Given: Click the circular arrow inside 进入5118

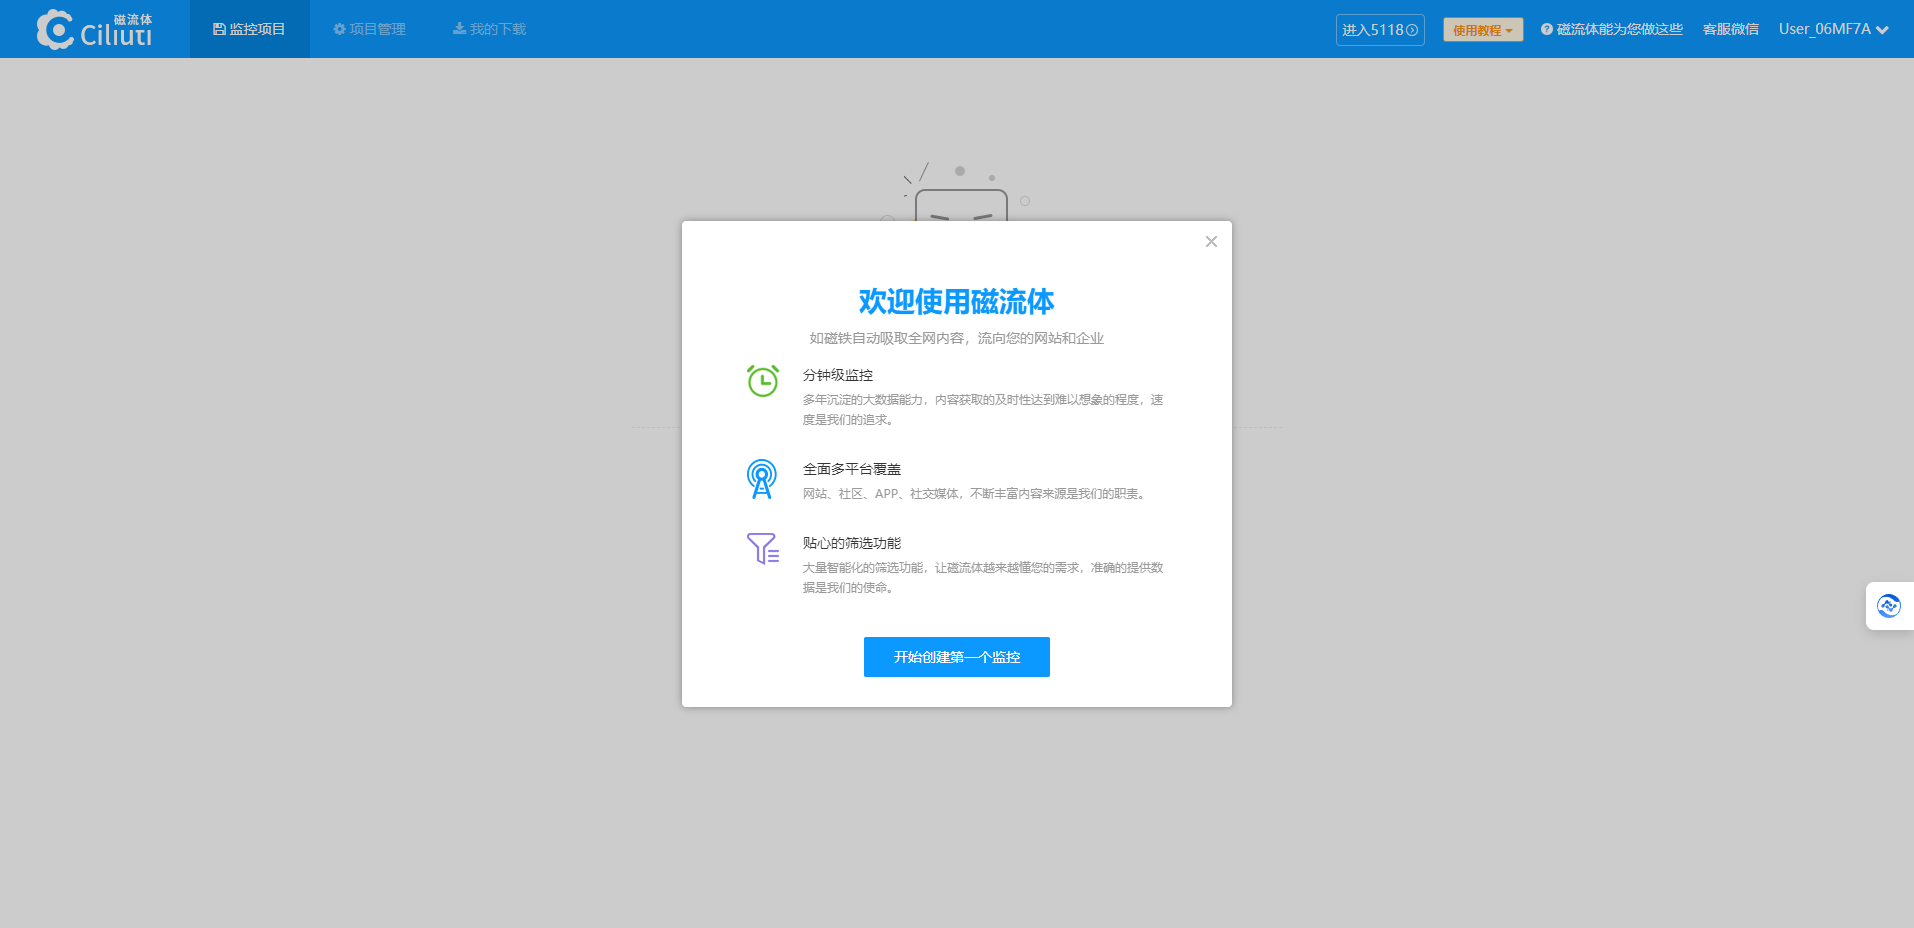Looking at the screenshot, I should [x=1409, y=30].
